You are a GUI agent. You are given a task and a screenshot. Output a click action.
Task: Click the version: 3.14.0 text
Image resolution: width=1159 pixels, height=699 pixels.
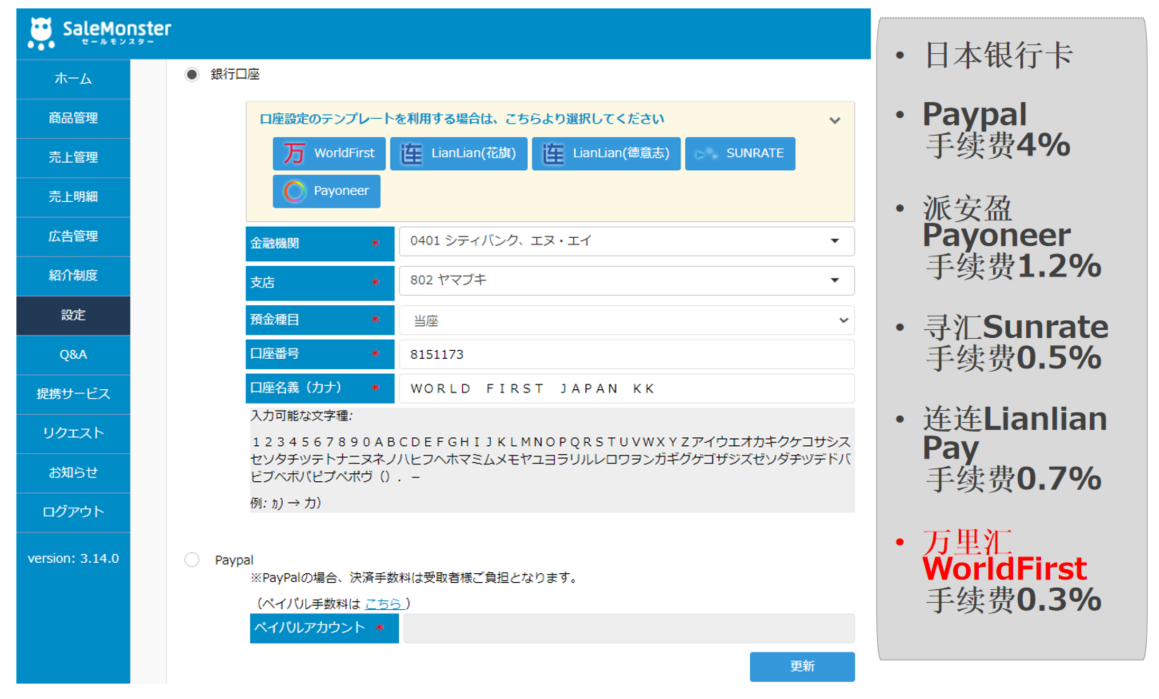[73, 559]
